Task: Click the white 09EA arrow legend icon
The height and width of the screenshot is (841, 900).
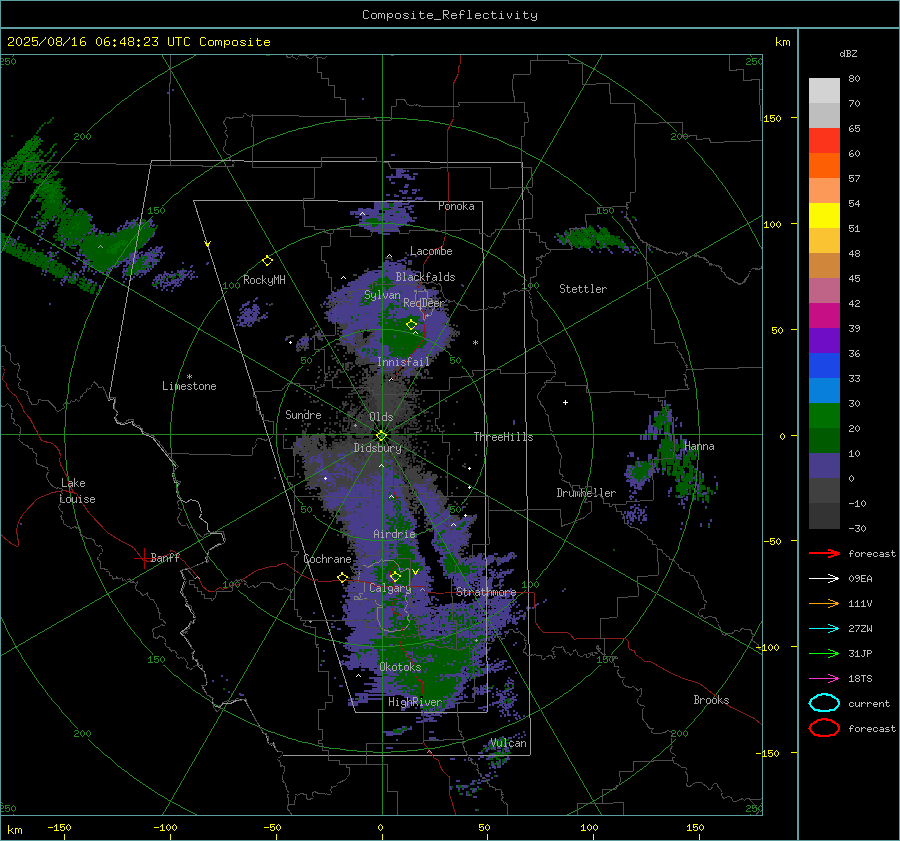Action: tap(824, 578)
